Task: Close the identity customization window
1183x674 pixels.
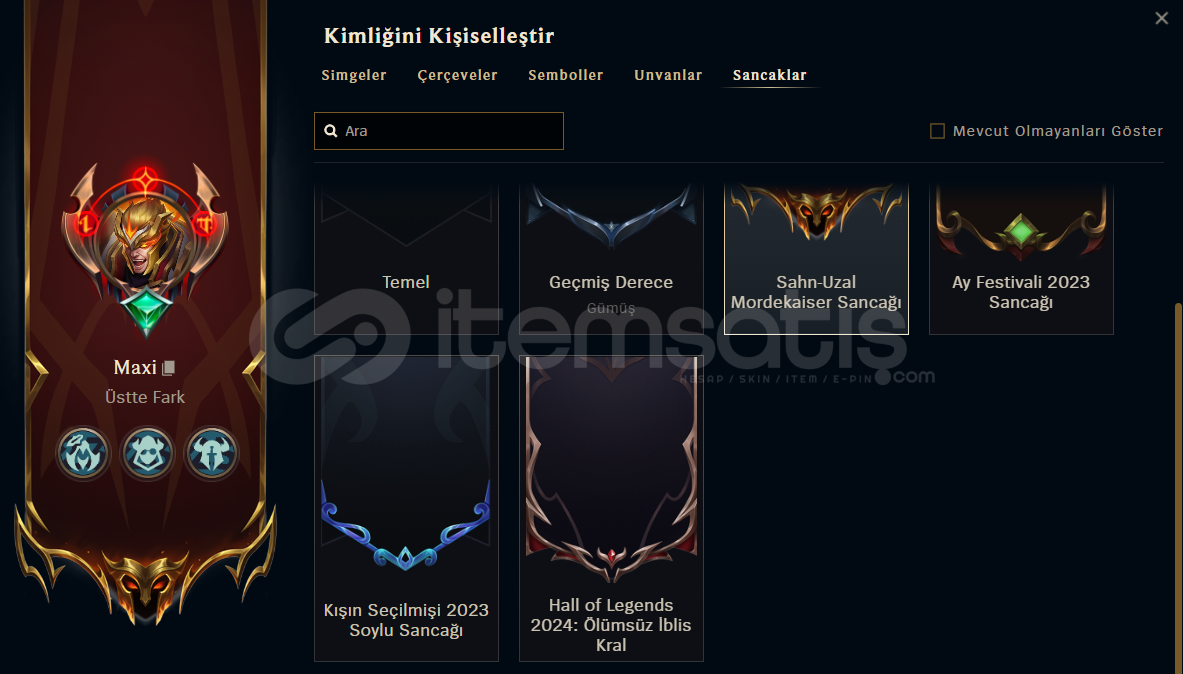Action: coord(1161,18)
